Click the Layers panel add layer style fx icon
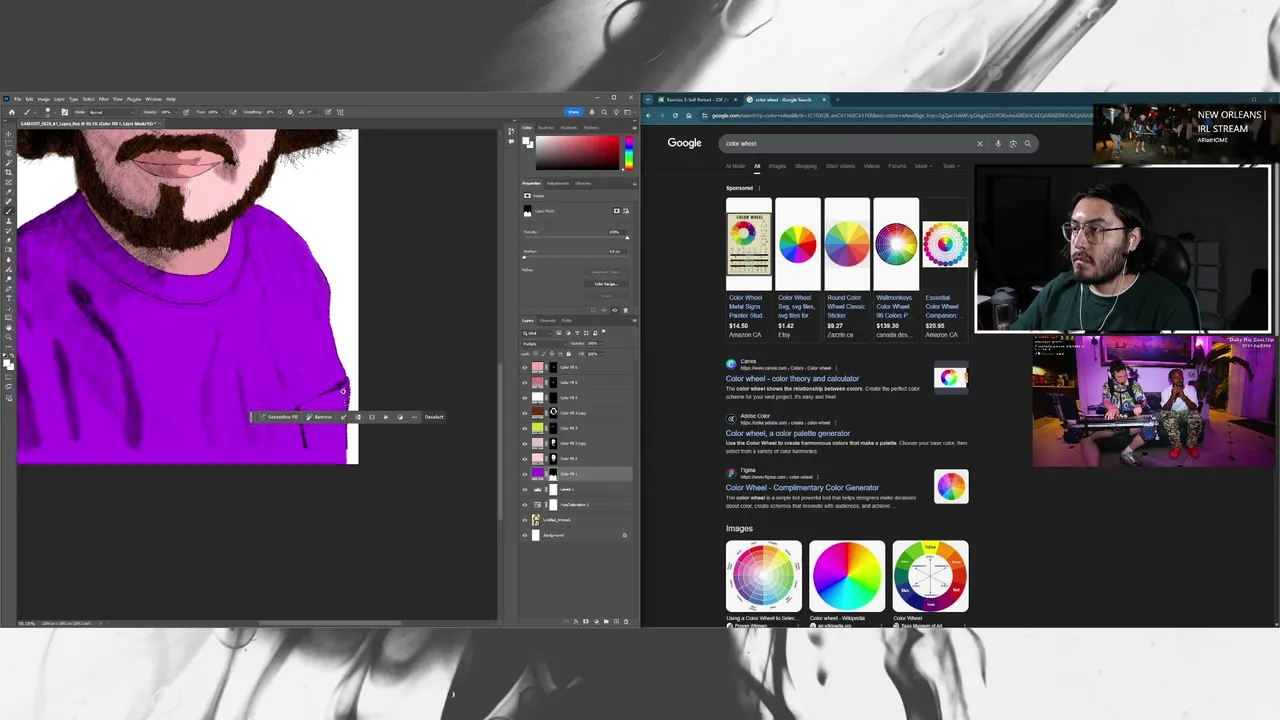 pyautogui.click(x=576, y=622)
